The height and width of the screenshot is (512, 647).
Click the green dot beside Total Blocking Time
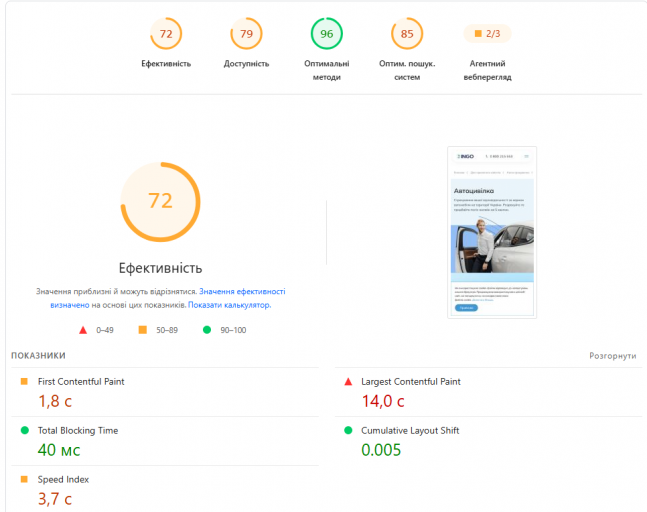pos(25,430)
